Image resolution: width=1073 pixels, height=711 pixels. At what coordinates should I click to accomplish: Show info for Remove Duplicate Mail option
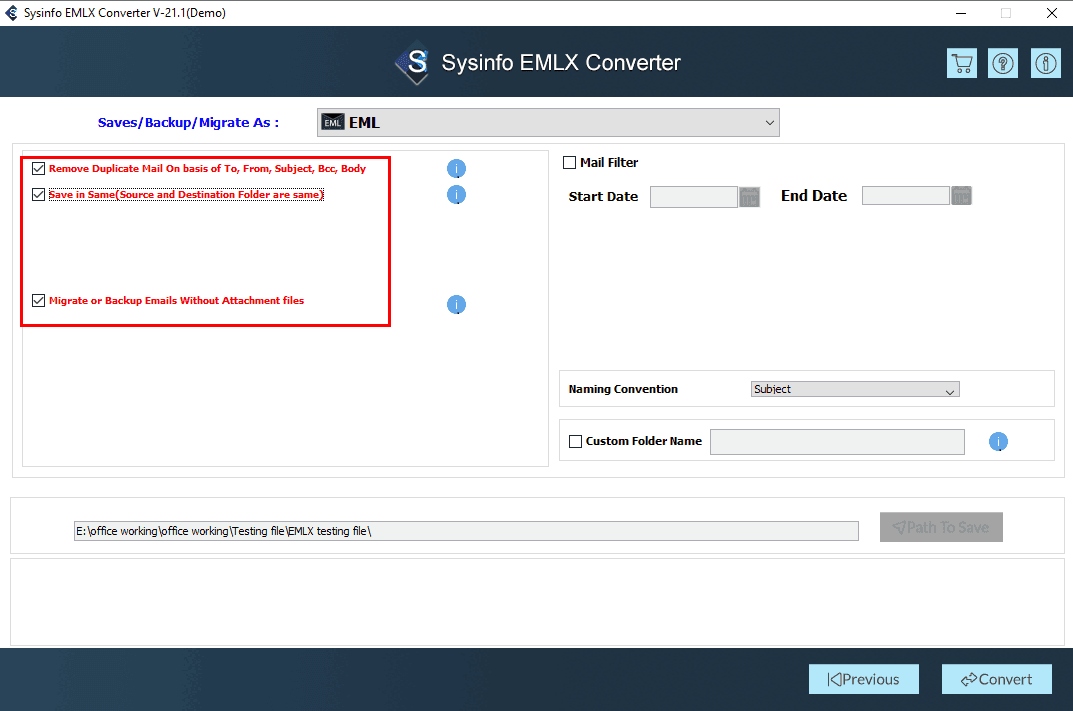456,168
